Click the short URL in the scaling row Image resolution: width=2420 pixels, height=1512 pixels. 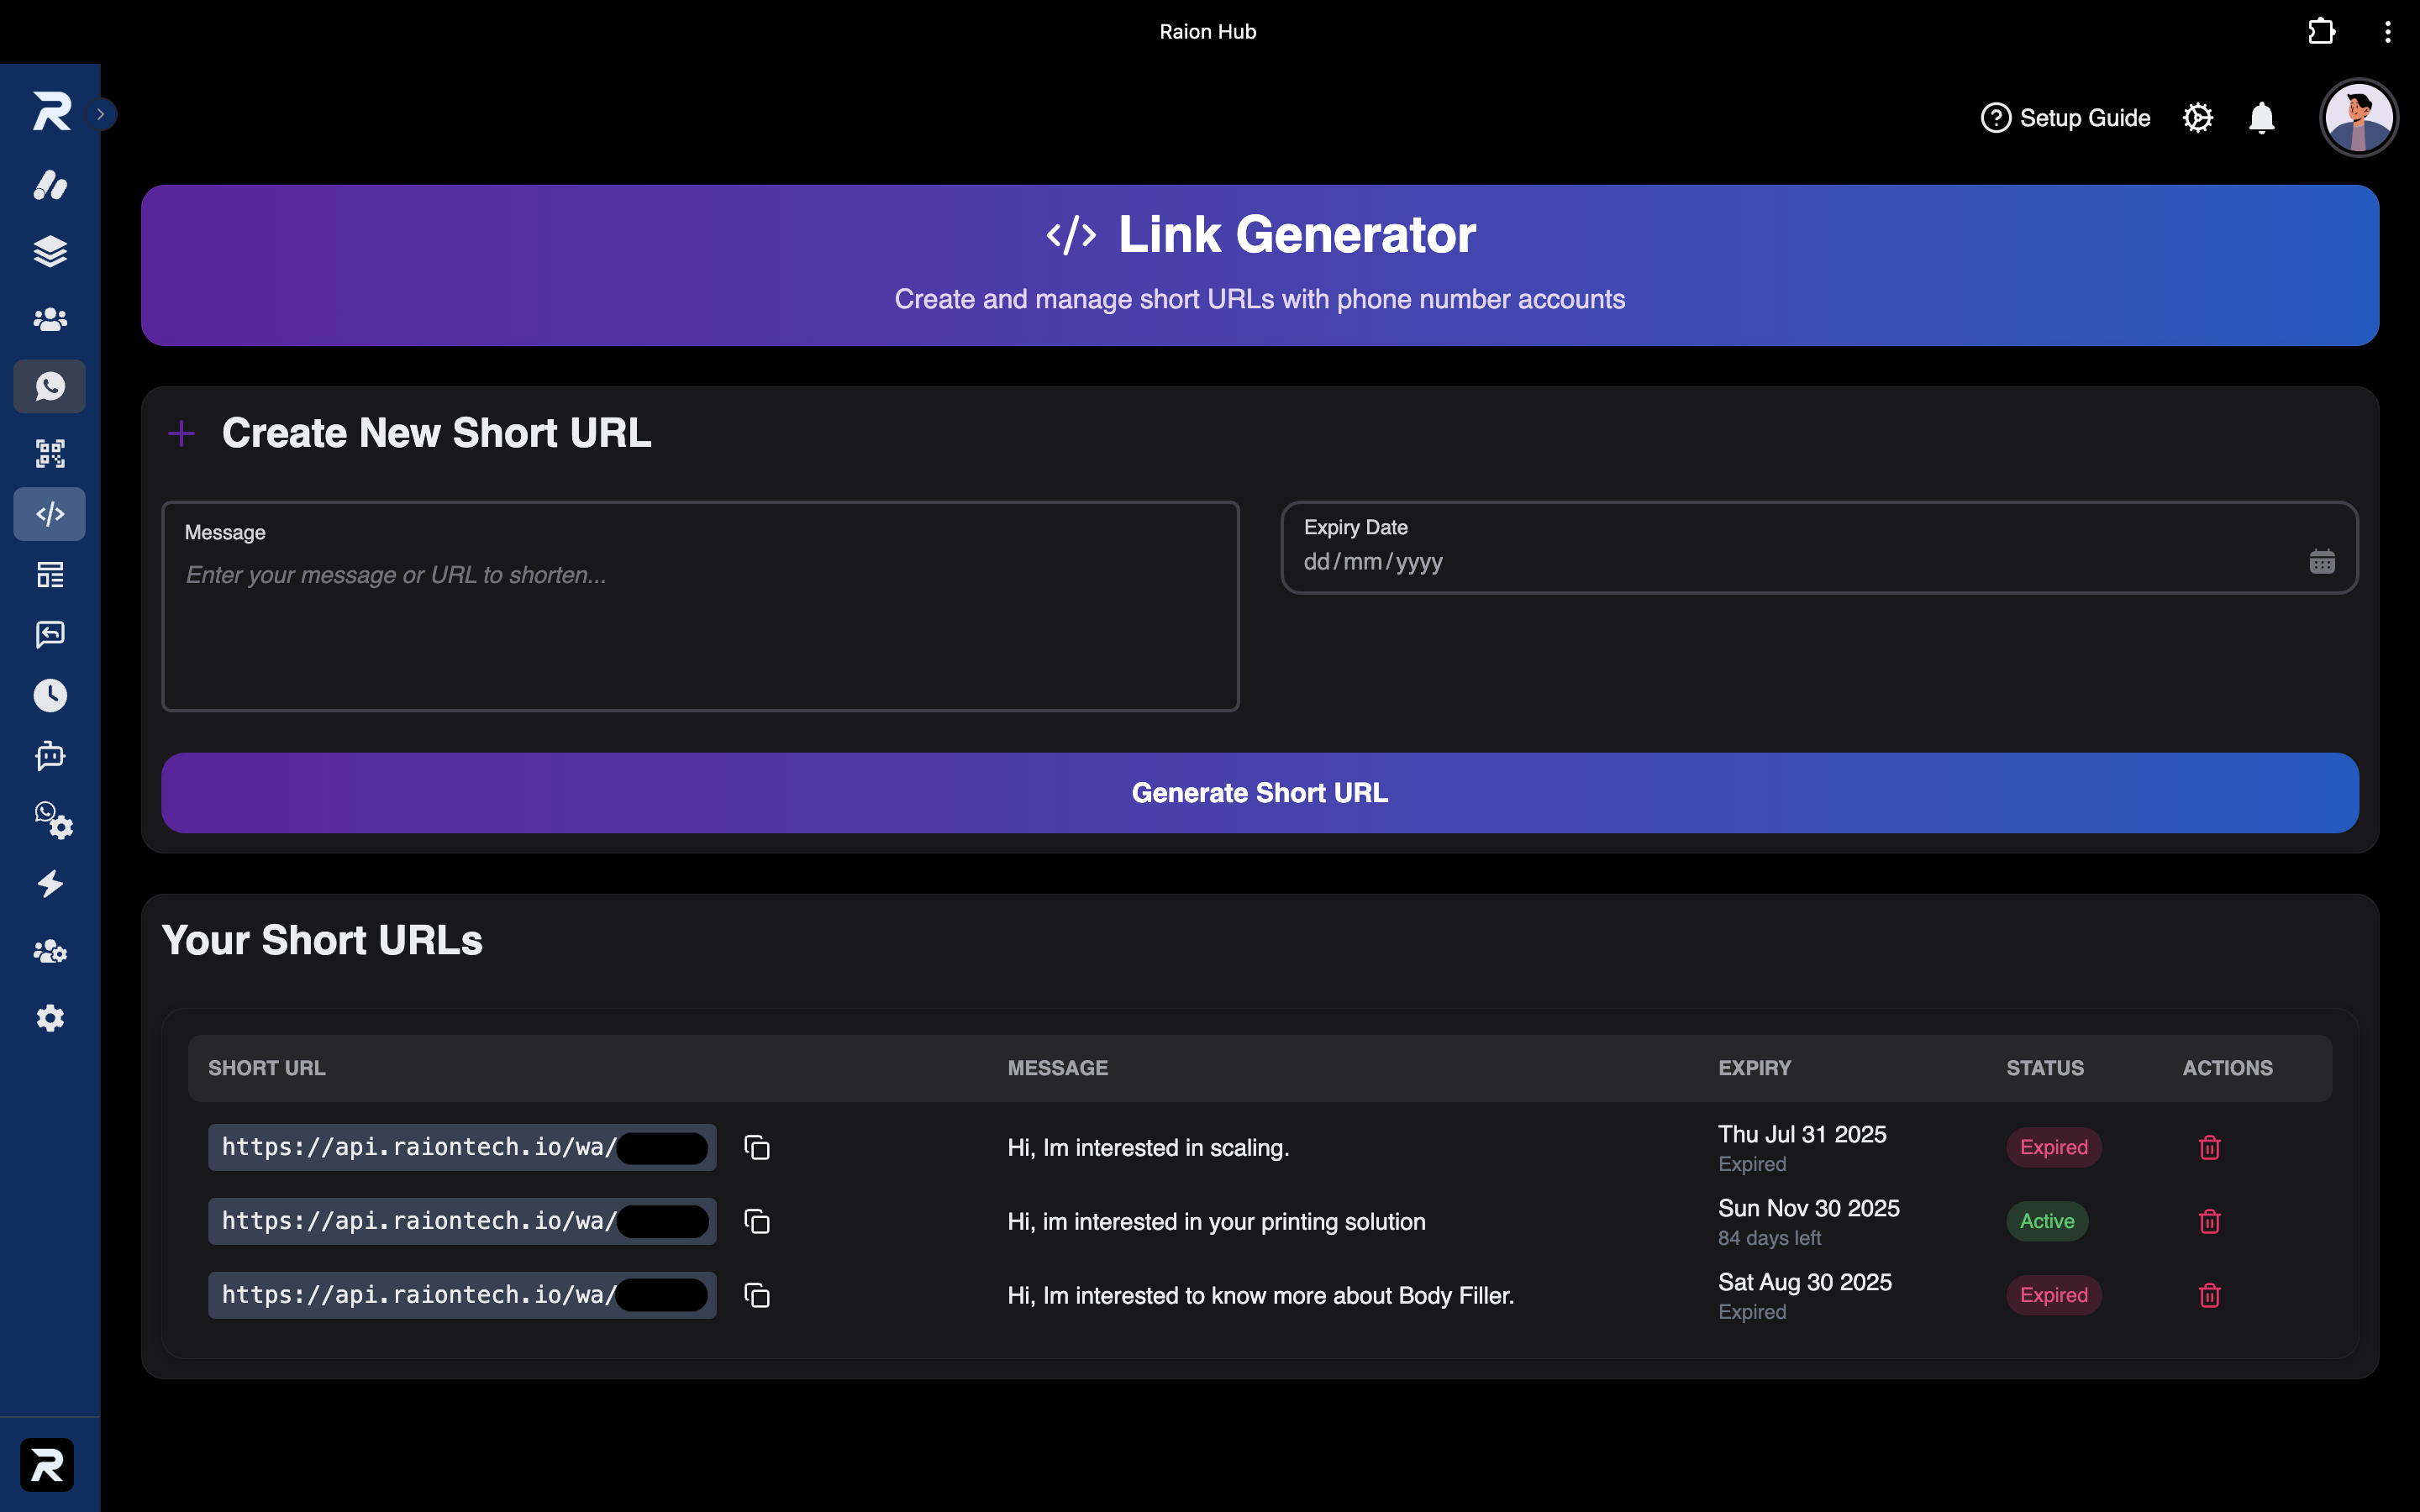(x=462, y=1147)
